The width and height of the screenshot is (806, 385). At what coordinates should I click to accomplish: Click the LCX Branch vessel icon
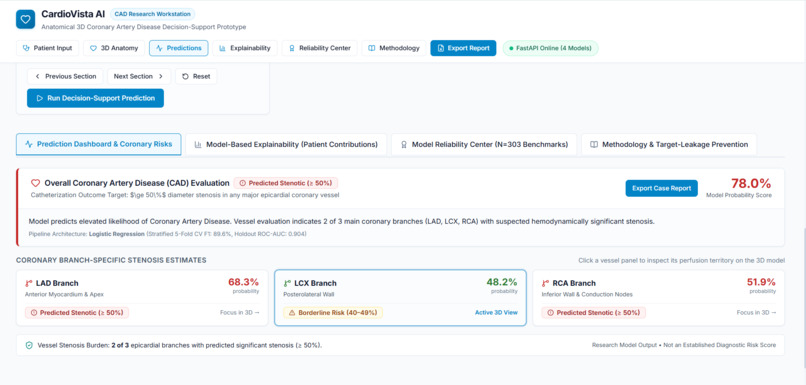click(287, 283)
